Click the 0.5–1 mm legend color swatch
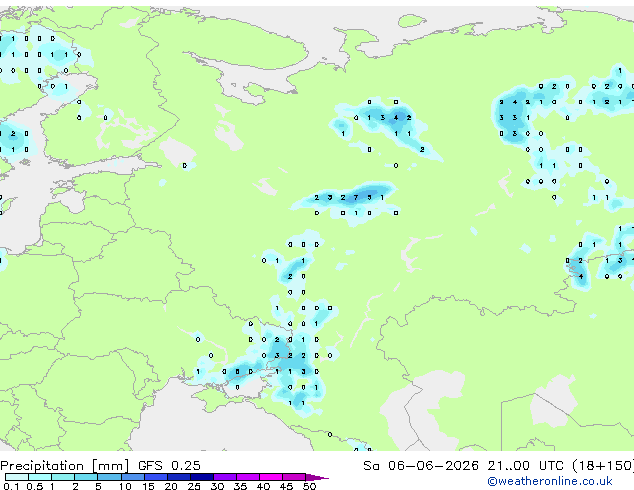The image size is (634, 490). 40,477
